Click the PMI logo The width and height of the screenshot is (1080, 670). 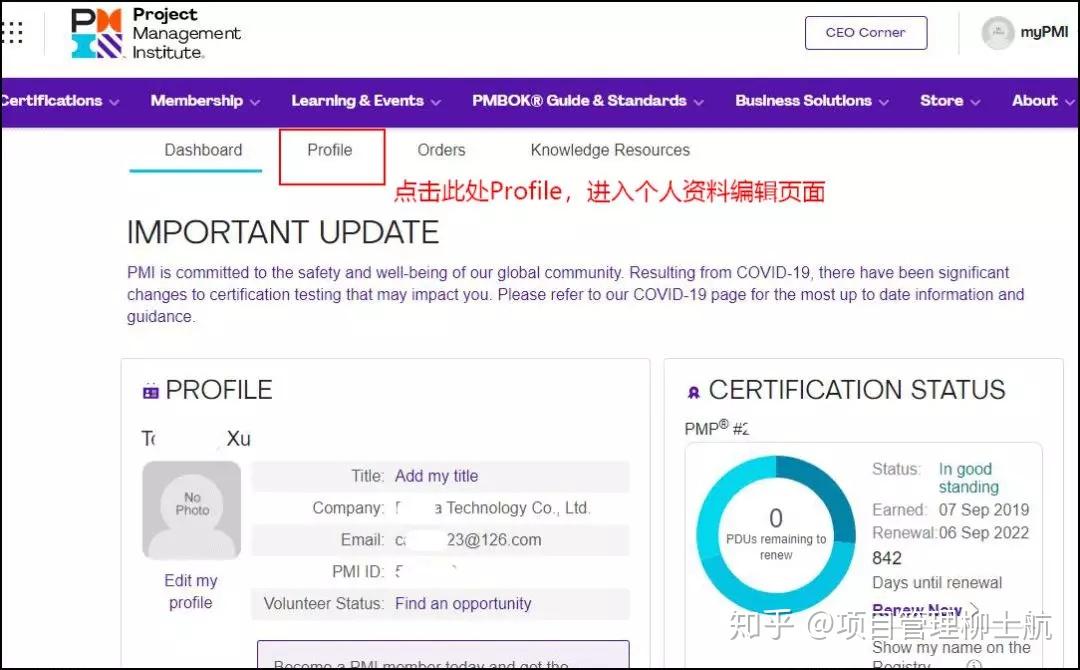95,32
